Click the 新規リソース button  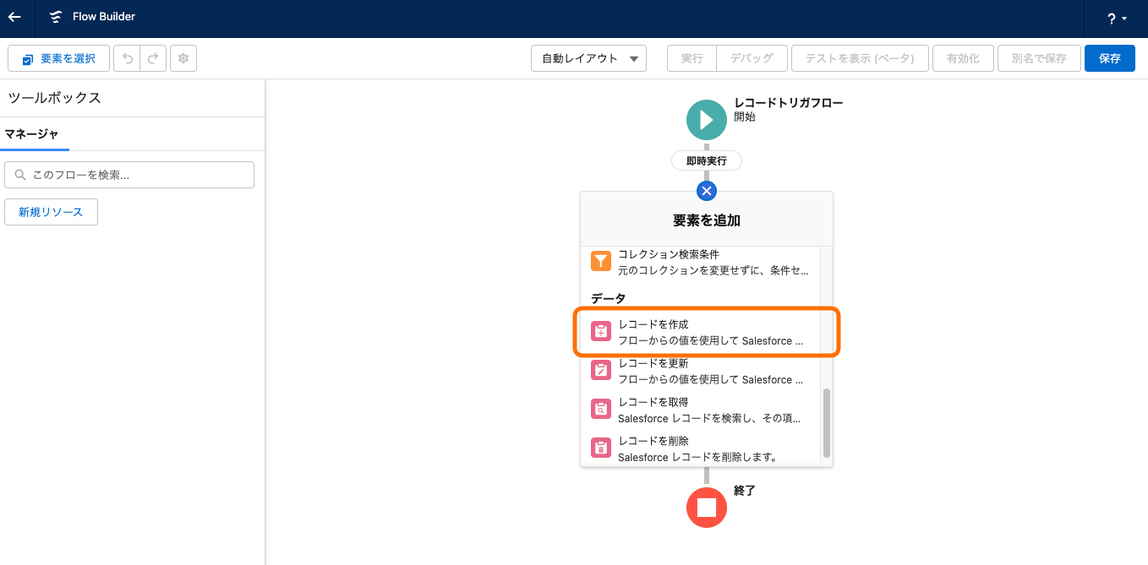[x=51, y=212]
